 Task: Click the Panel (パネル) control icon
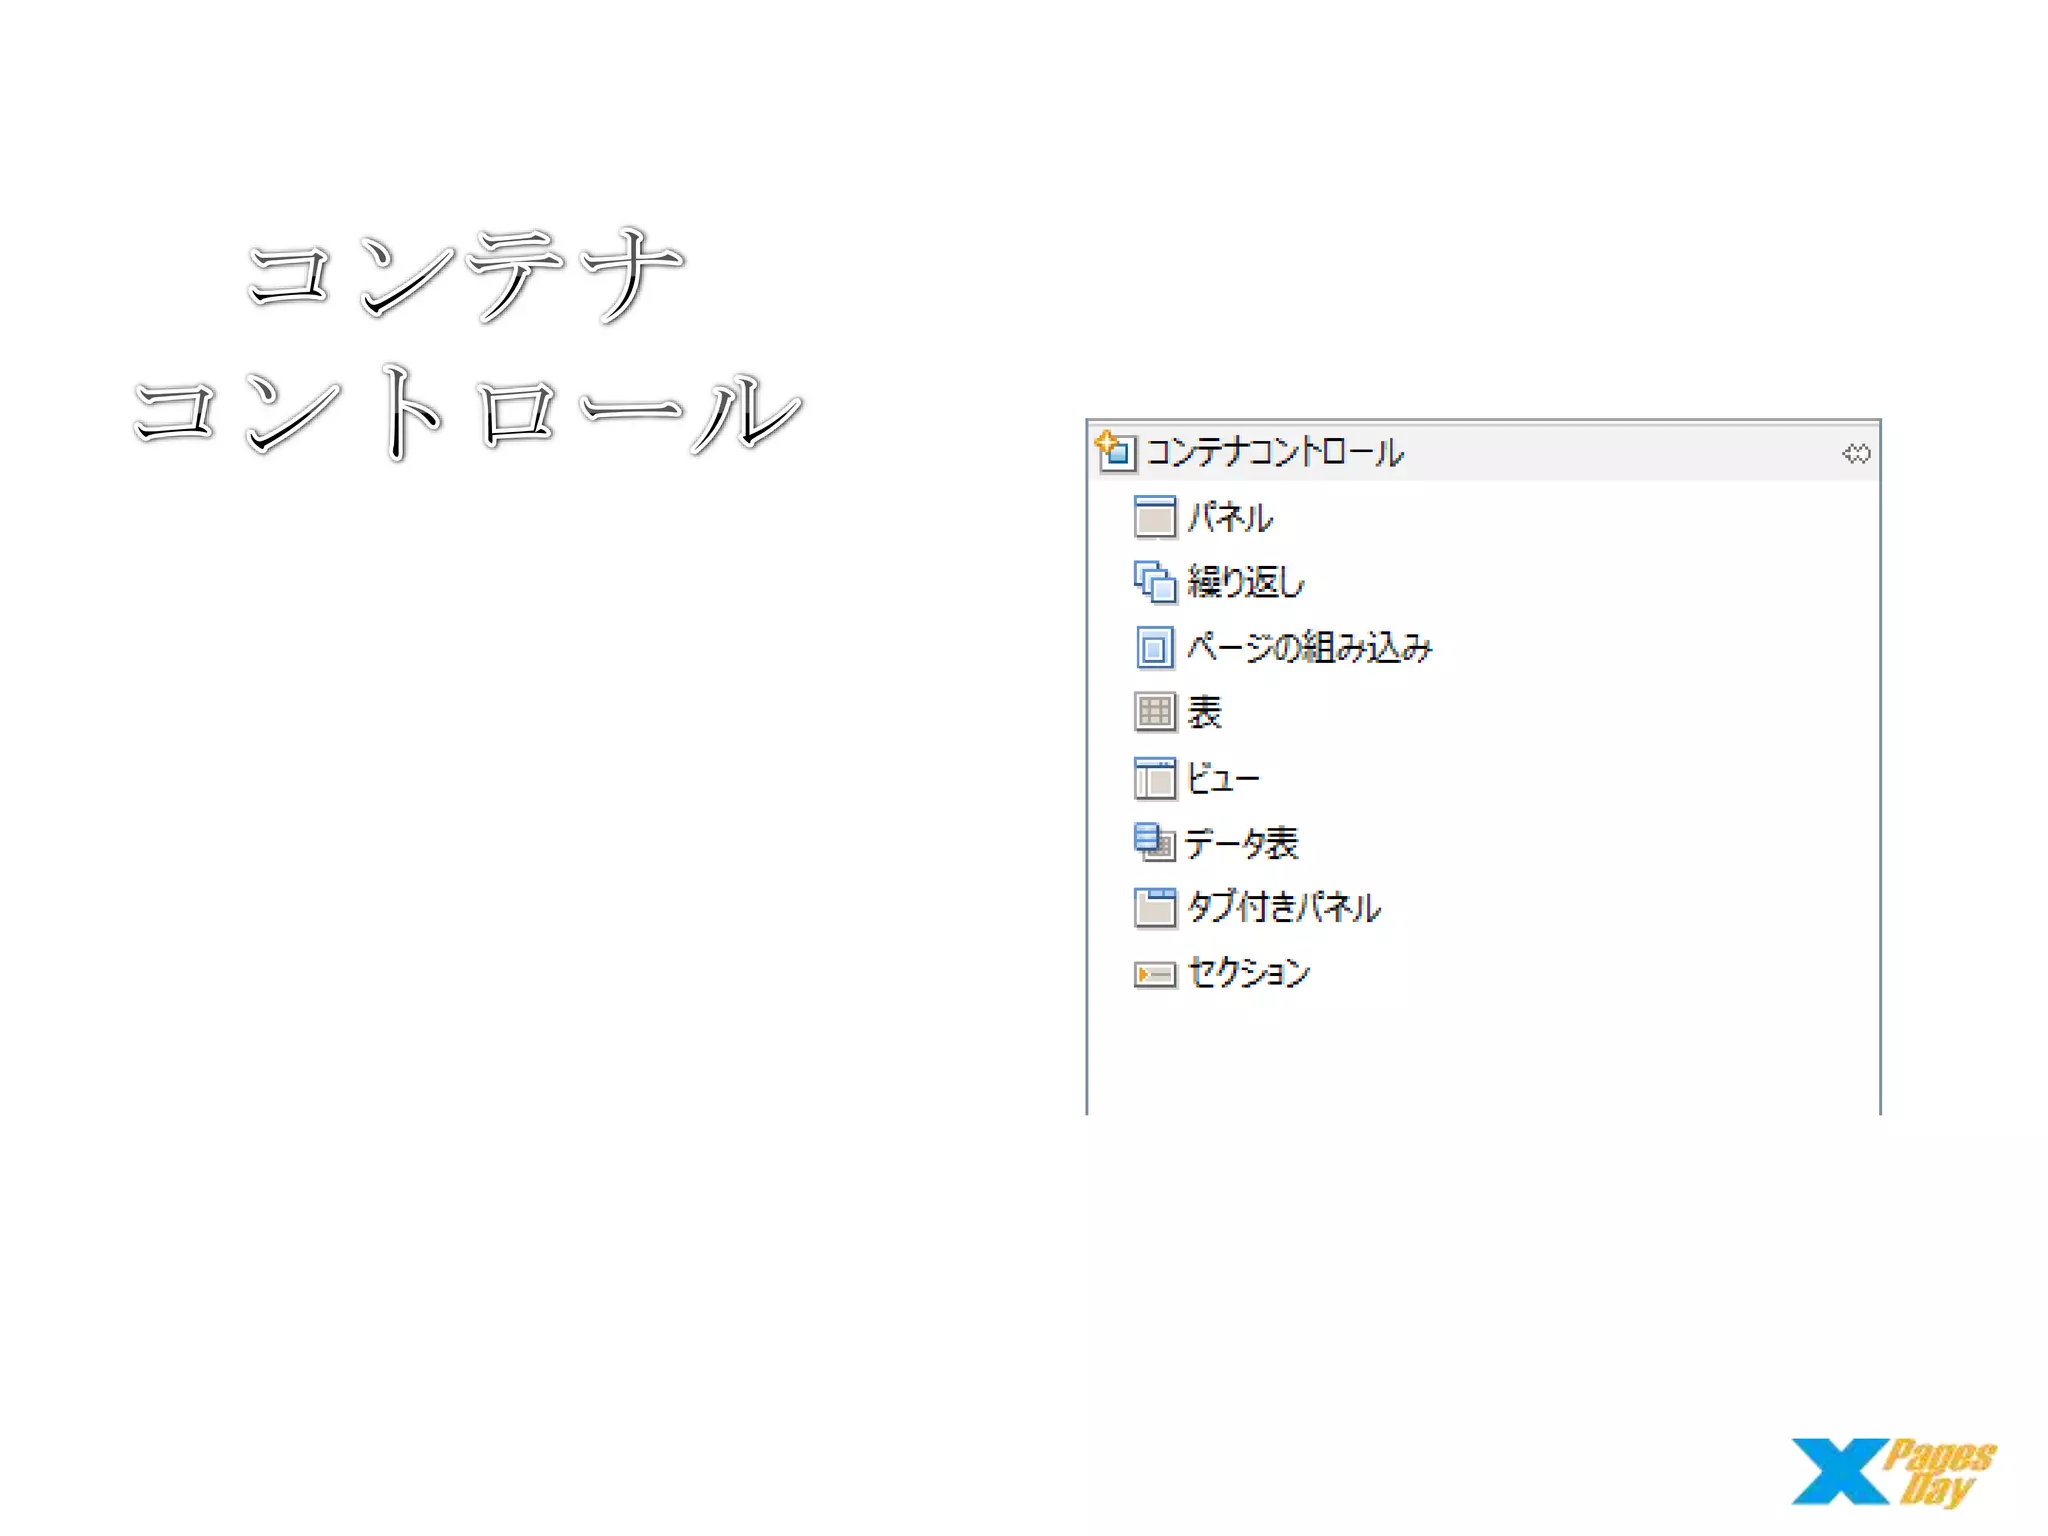point(1154,517)
